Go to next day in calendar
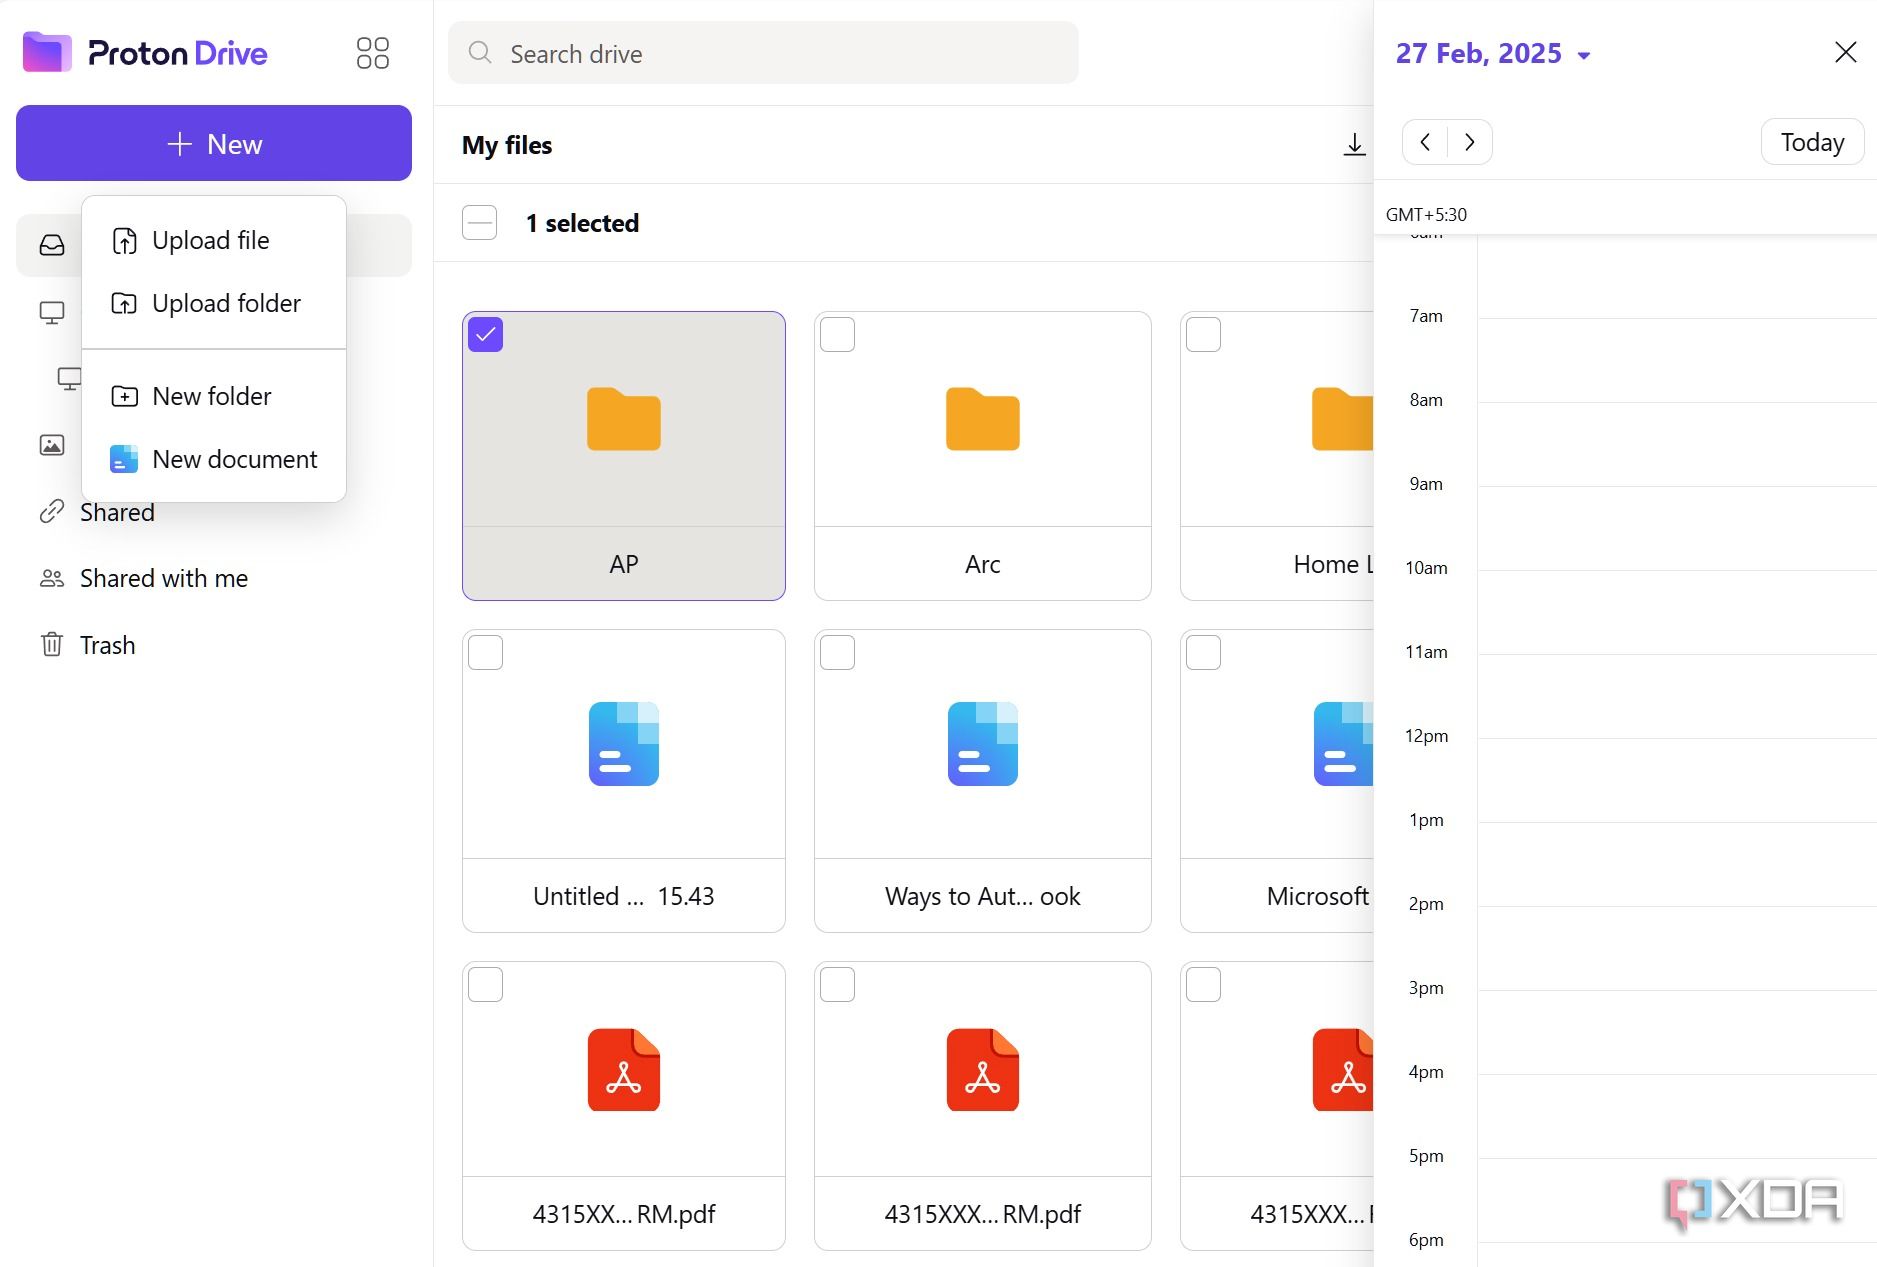The image size is (1877, 1267). pos(1469,142)
